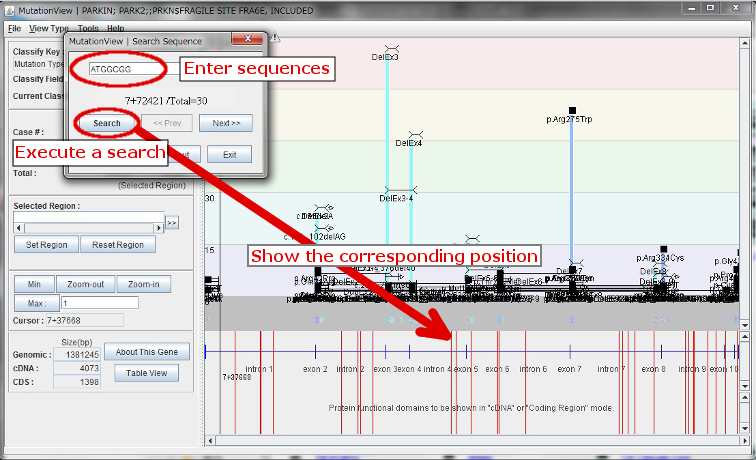The height and width of the screenshot is (460, 756).
Task: Click the Reset Region button
Action: 117,245
